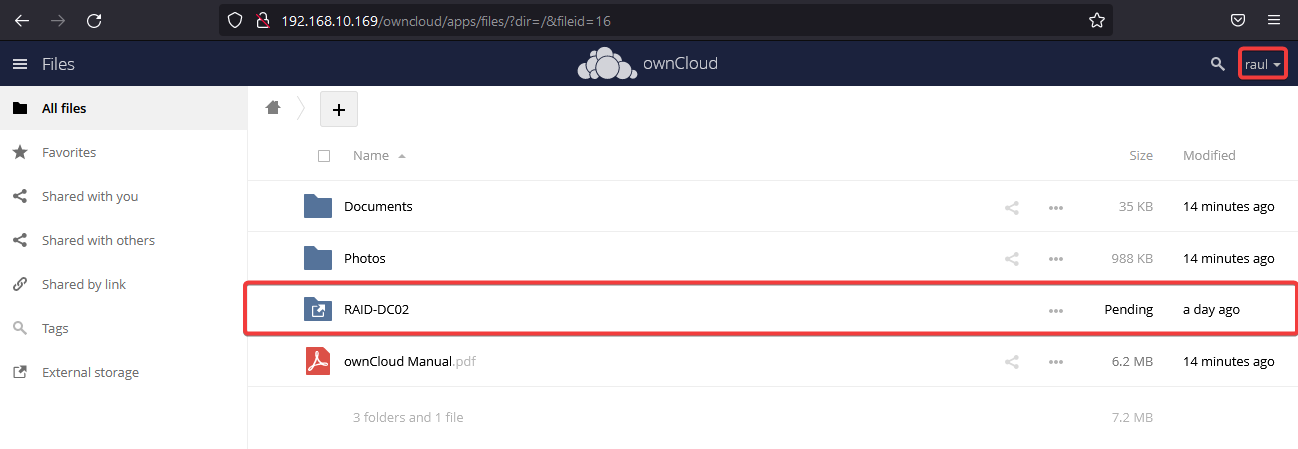Open the ownCloud Manual PDF file icon
Viewport: 1298px width, 449px height.
[x=318, y=361]
